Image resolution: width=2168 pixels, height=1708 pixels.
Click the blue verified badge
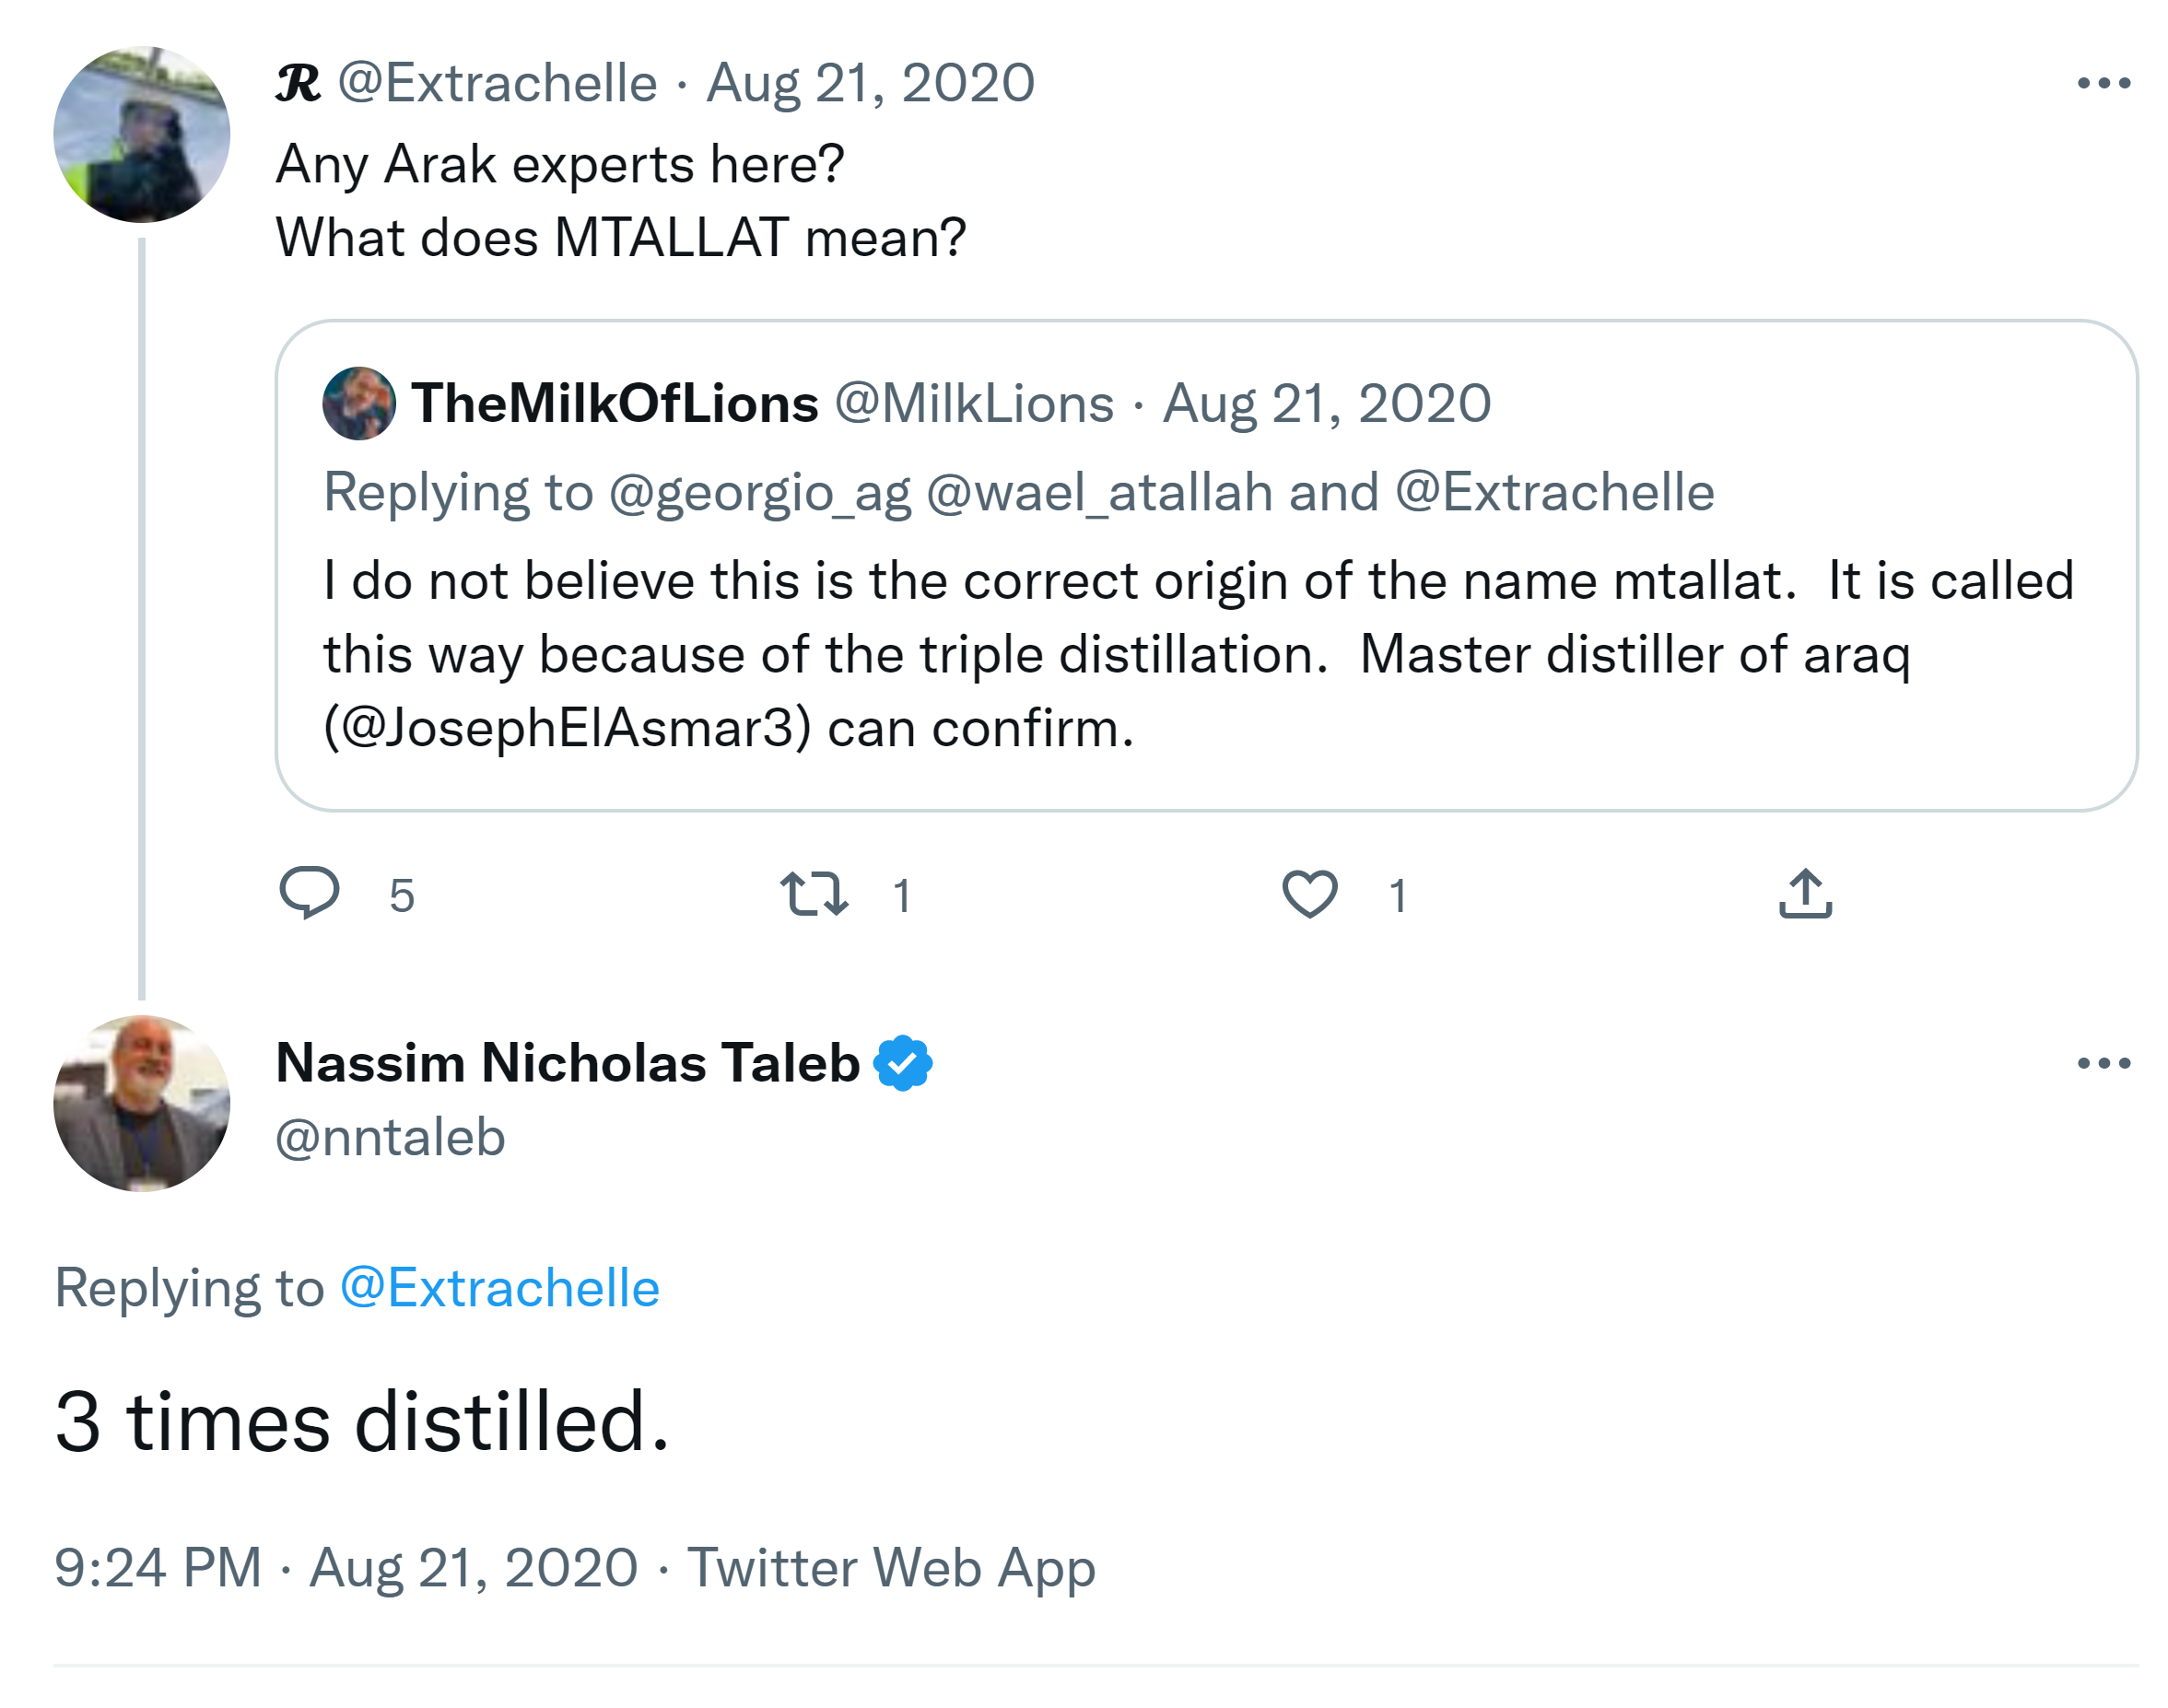(x=903, y=1062)
